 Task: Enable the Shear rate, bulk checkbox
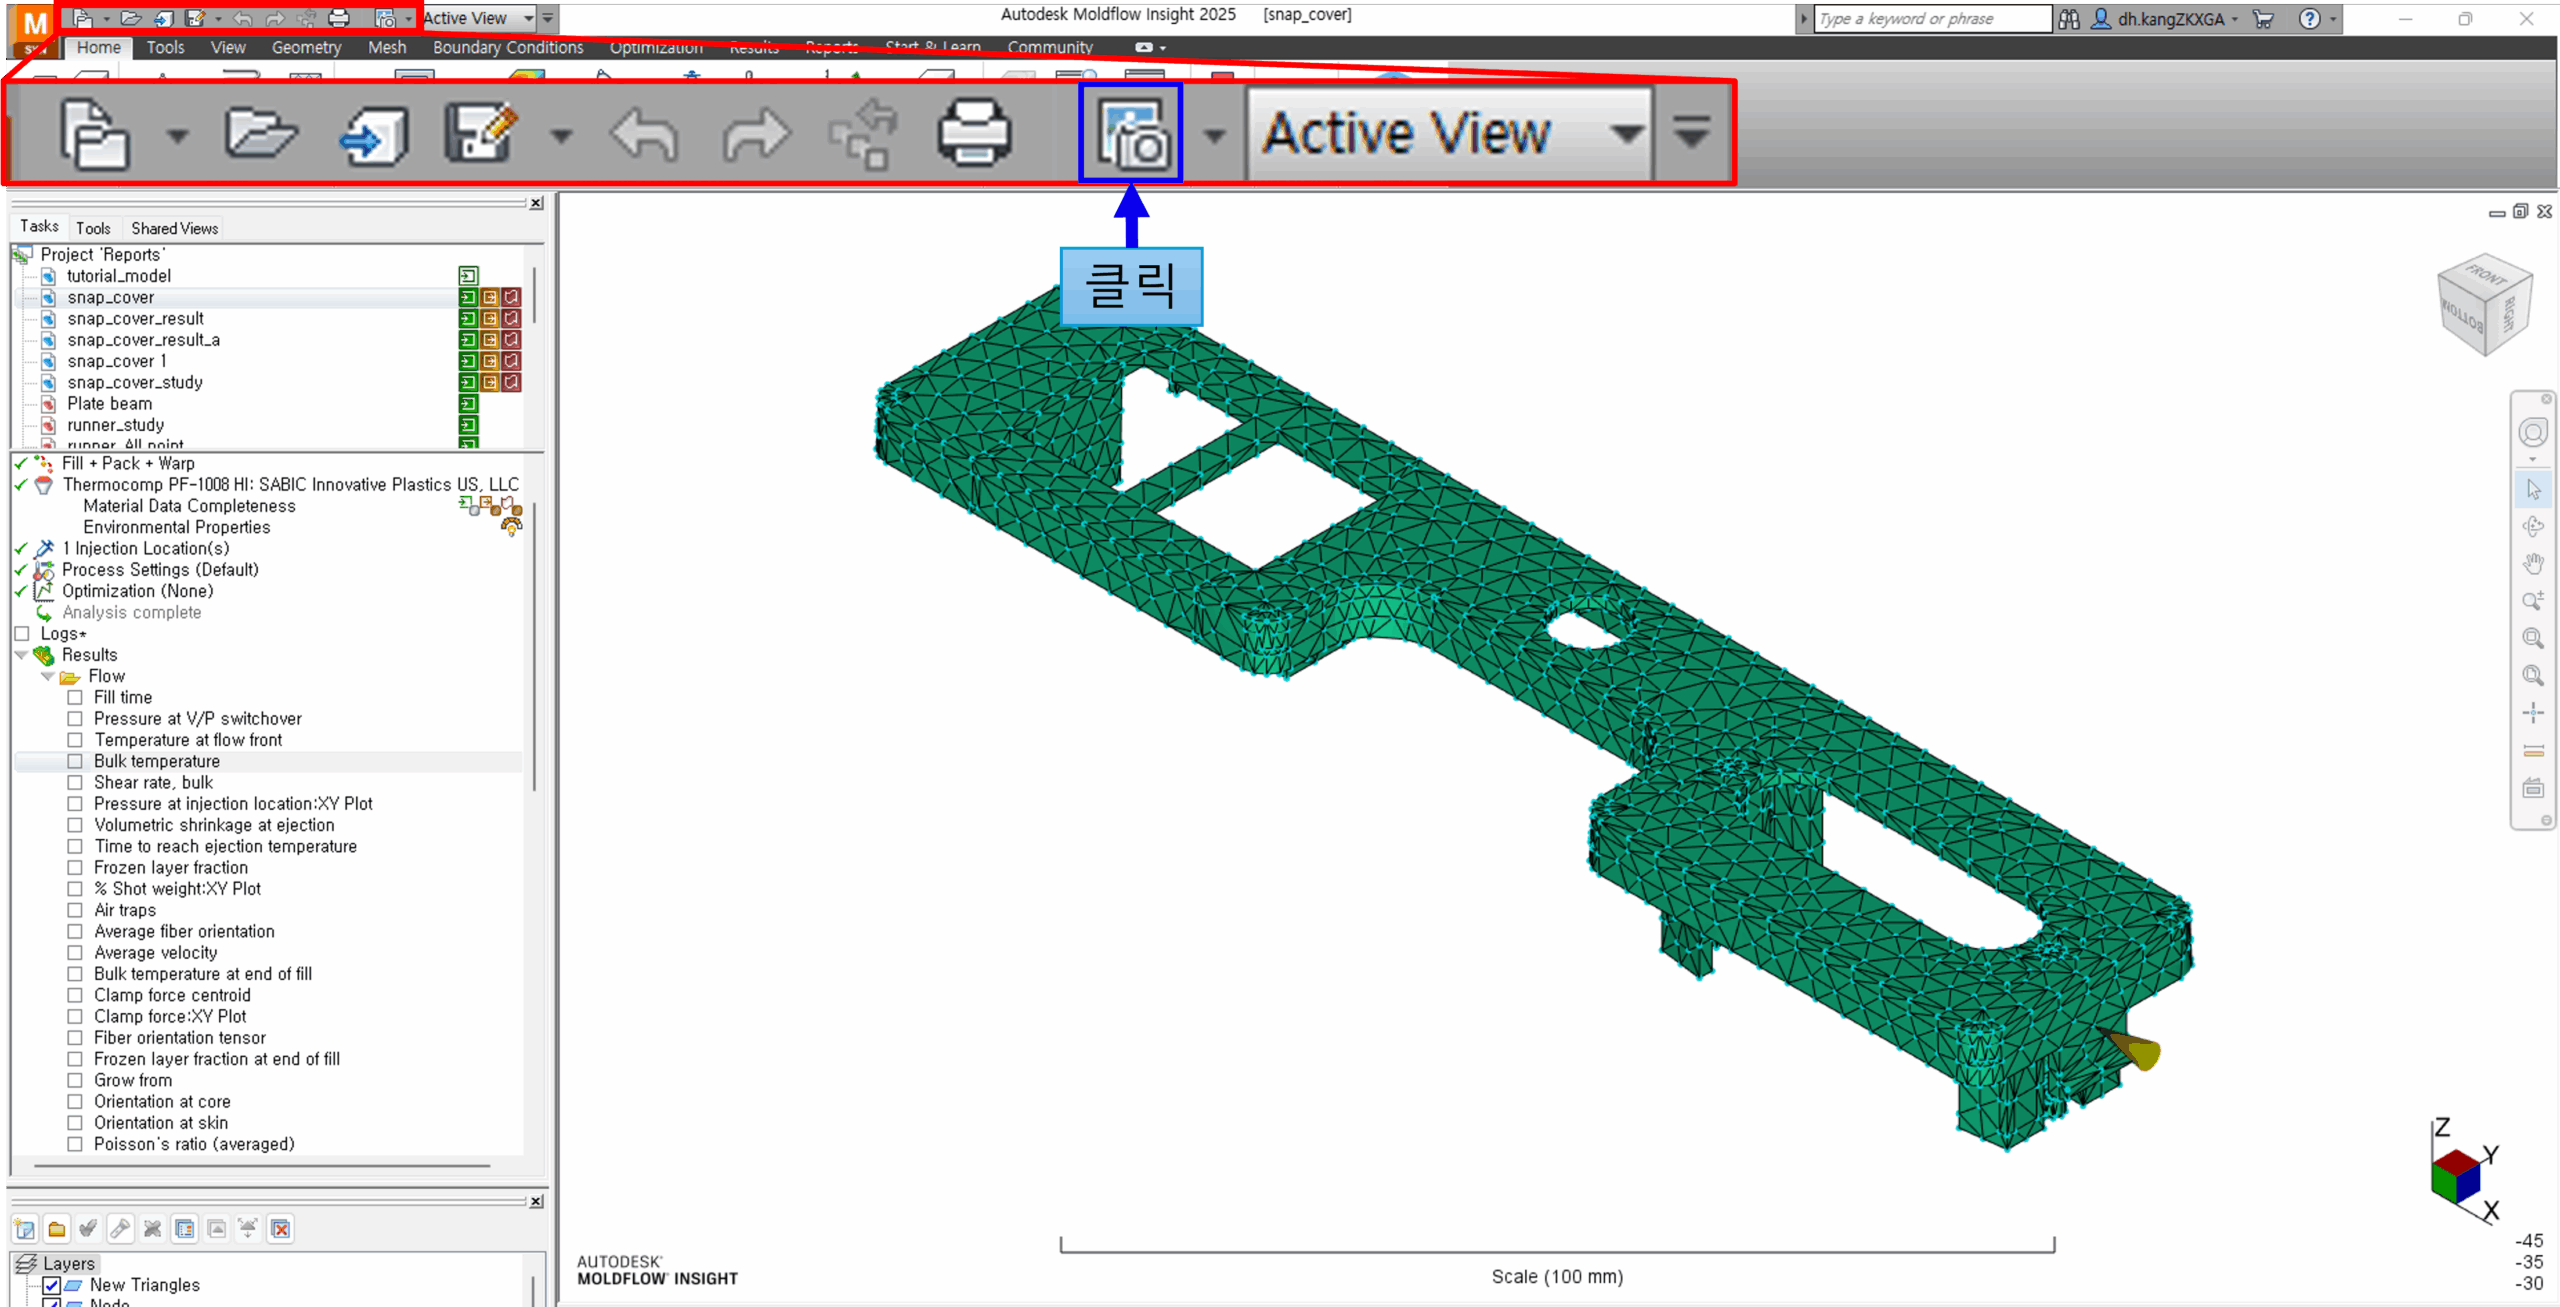click(x=75, y=783)
